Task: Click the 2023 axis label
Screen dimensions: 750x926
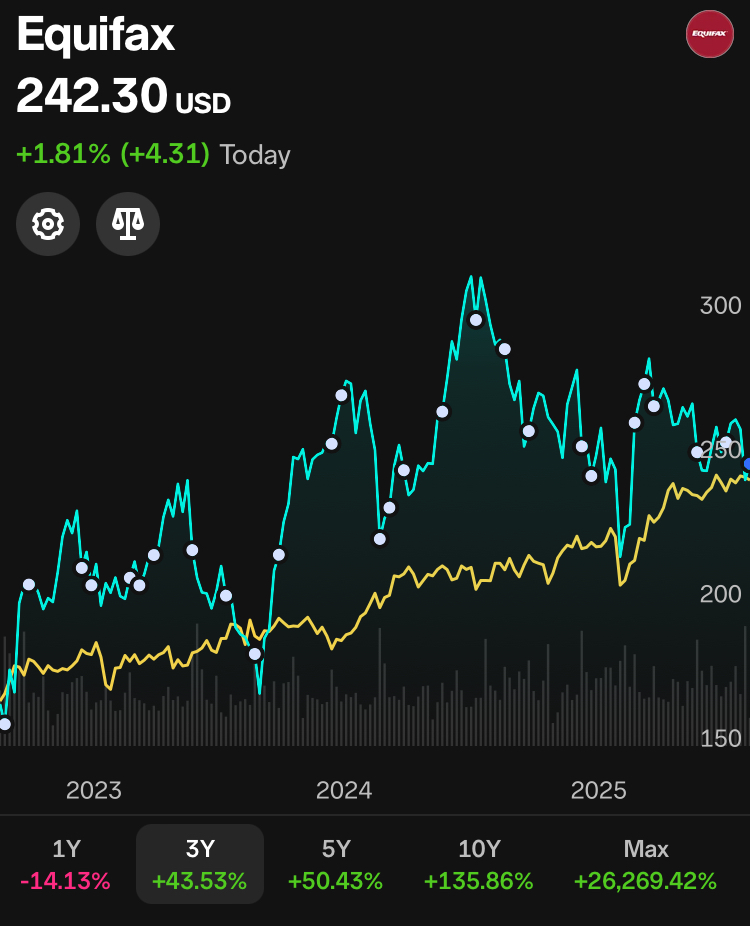Action: tap(94, 790)
